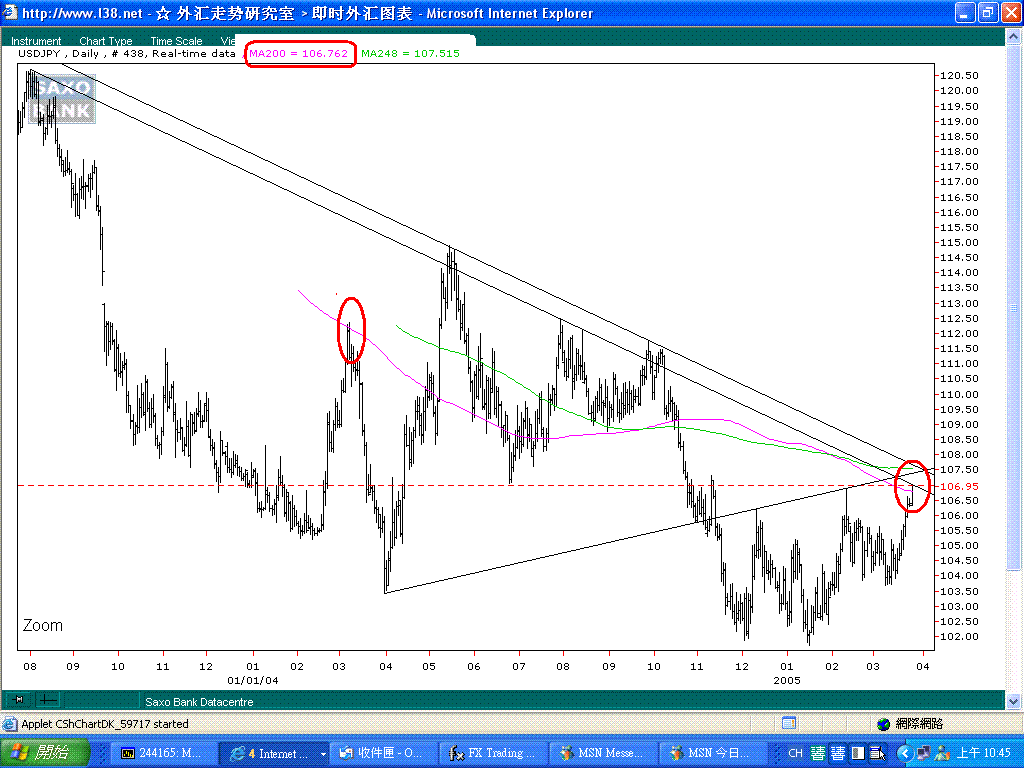Click the scroll down arrow of the page scrollbar
The width and height of the screenshot is (1024, 768).
tap(1013, 701)
